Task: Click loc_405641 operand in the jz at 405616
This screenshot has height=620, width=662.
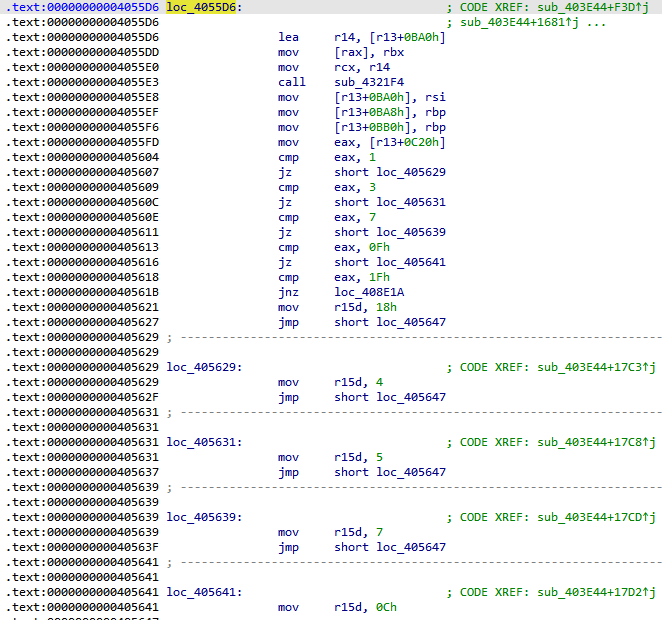Action: 411,262
